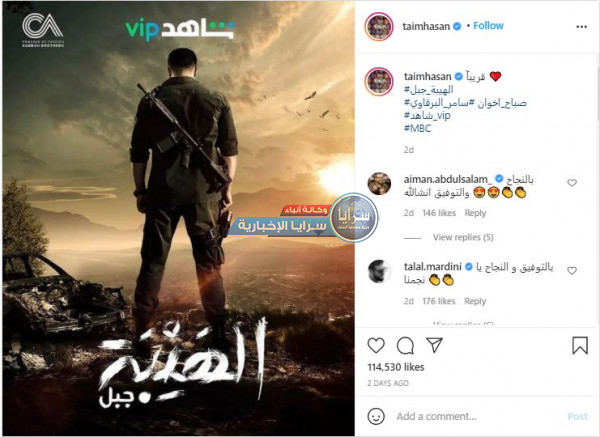
Task: Share the post via paper plane icon
Action: 435,345
